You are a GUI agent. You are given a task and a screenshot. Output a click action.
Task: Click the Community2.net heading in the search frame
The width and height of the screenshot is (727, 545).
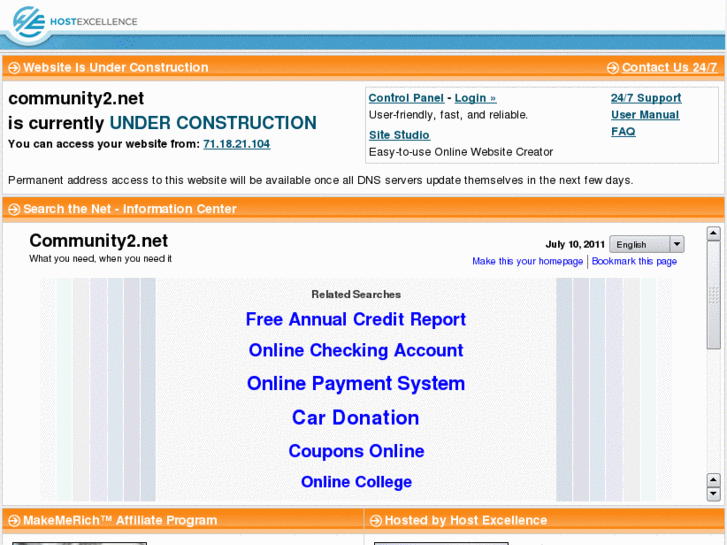point(98,241)
